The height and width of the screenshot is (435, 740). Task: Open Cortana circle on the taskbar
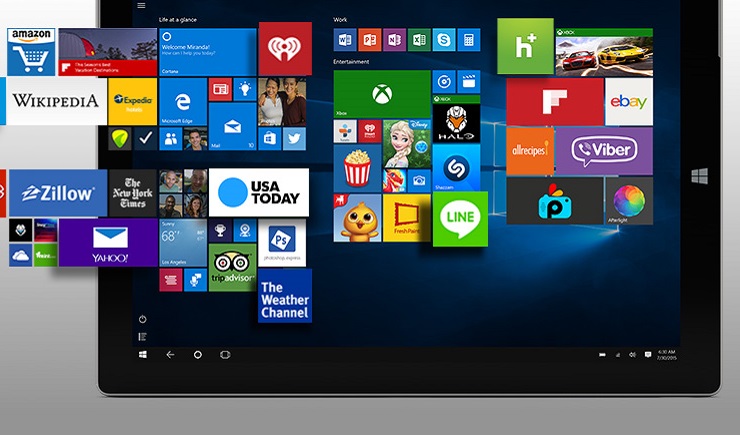tap(198, 354)
